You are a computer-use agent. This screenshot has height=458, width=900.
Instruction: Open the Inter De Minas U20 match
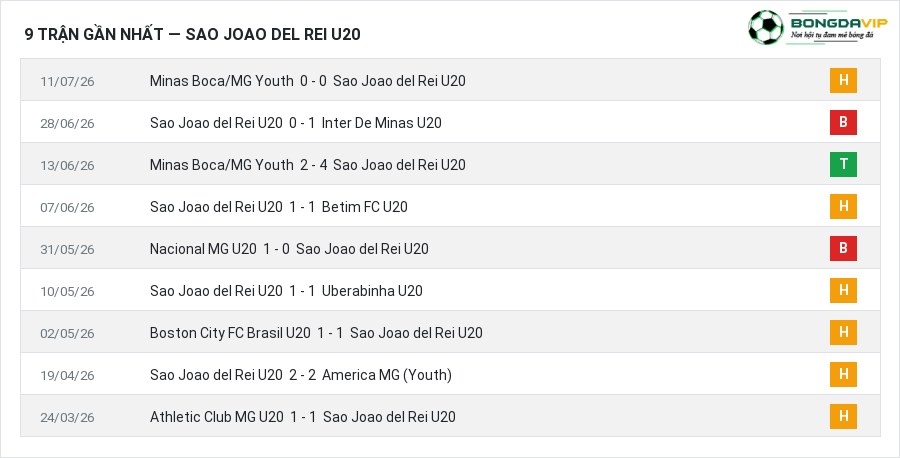(x=450, y=122)
